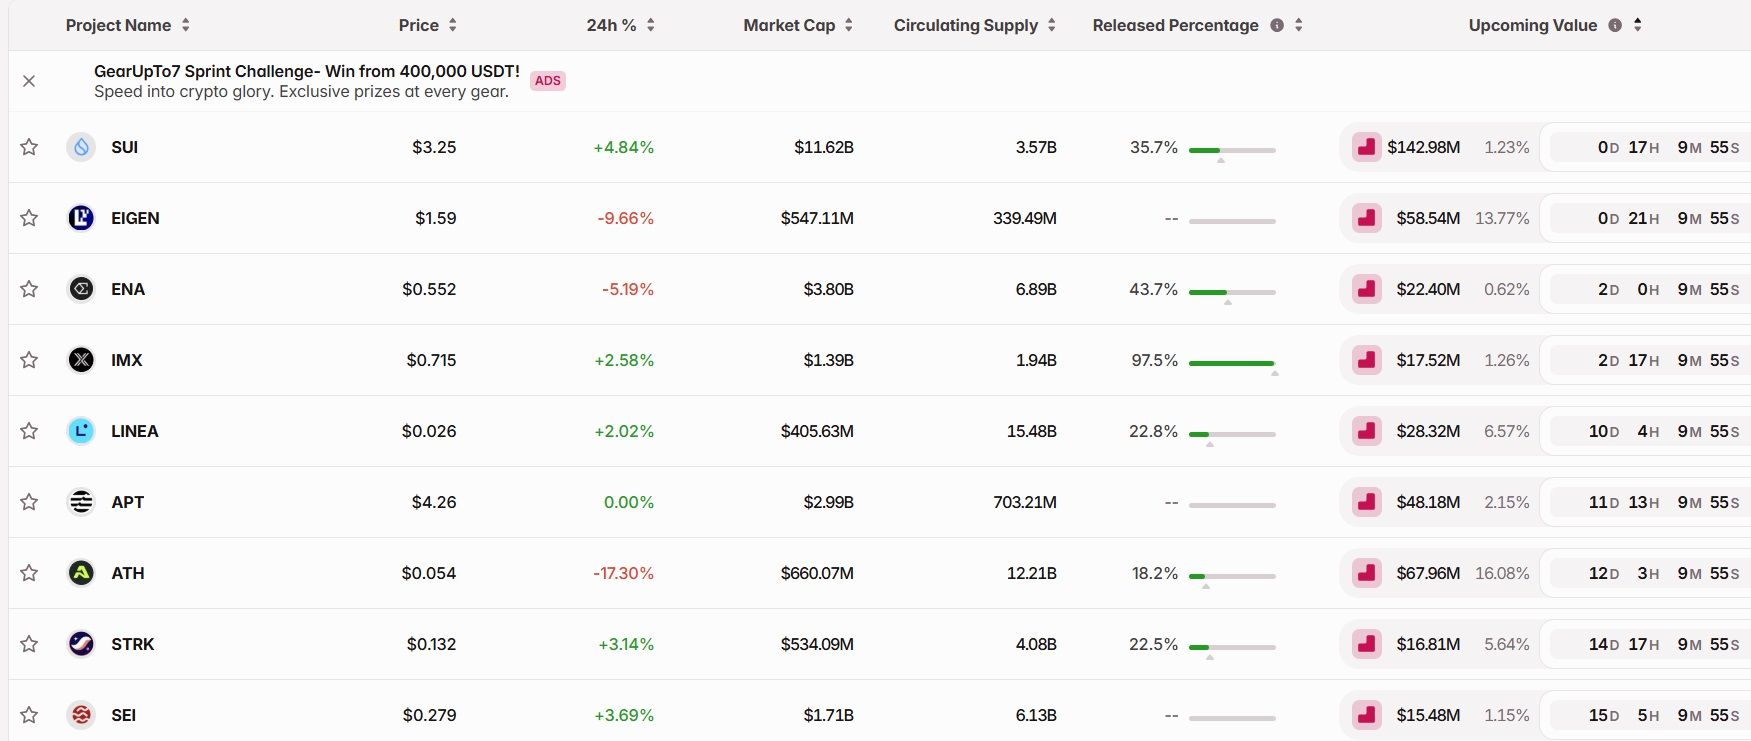The height and width of the screenshot is (741, 1751).
Task: Favorite the STRK project with star
Action: tap(29, 644)
